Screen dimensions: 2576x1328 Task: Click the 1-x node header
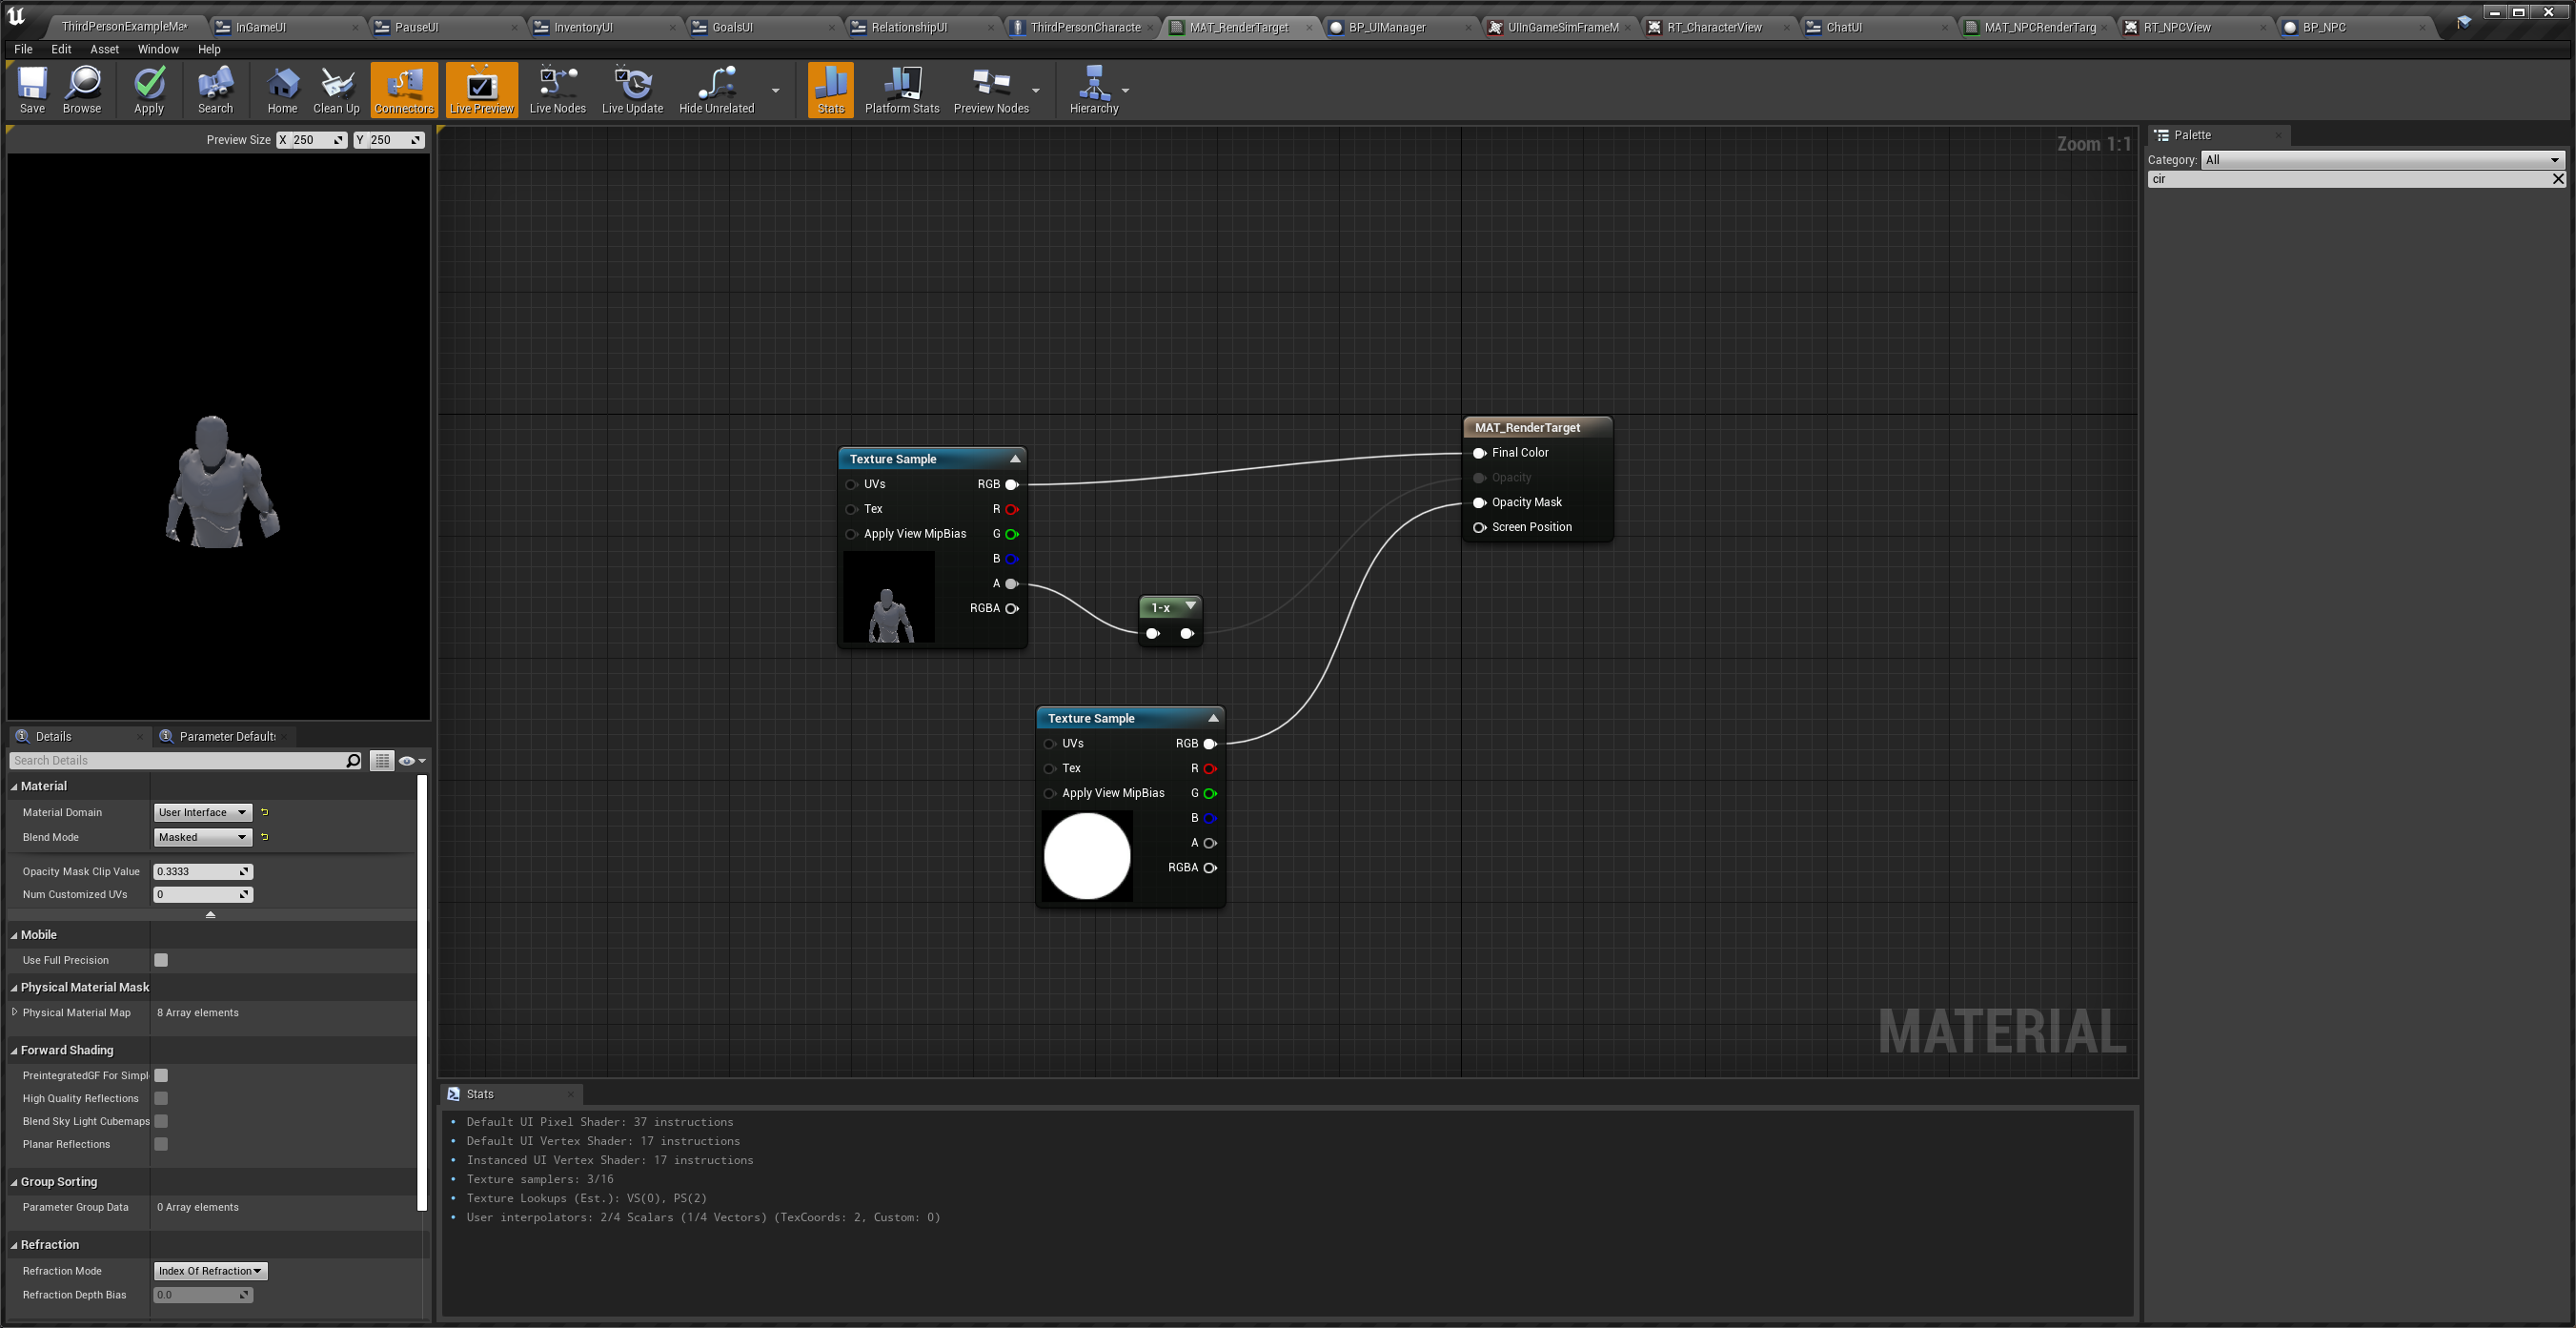(1161, 607)
